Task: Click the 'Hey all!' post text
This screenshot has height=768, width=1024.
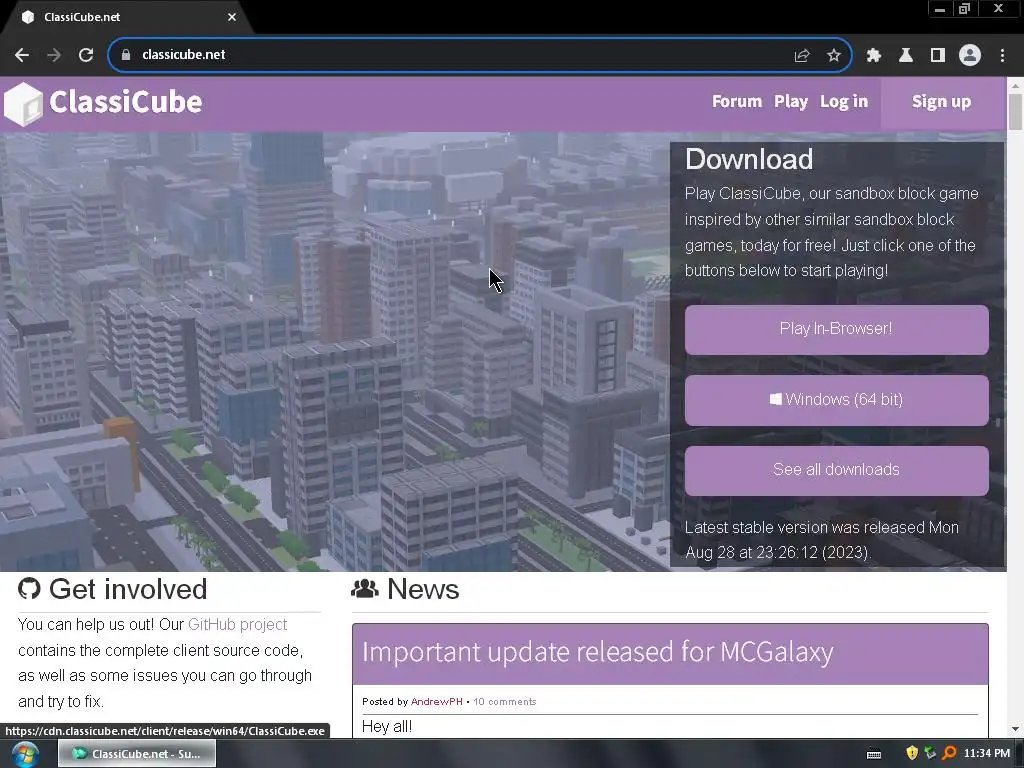Action: 387,726
